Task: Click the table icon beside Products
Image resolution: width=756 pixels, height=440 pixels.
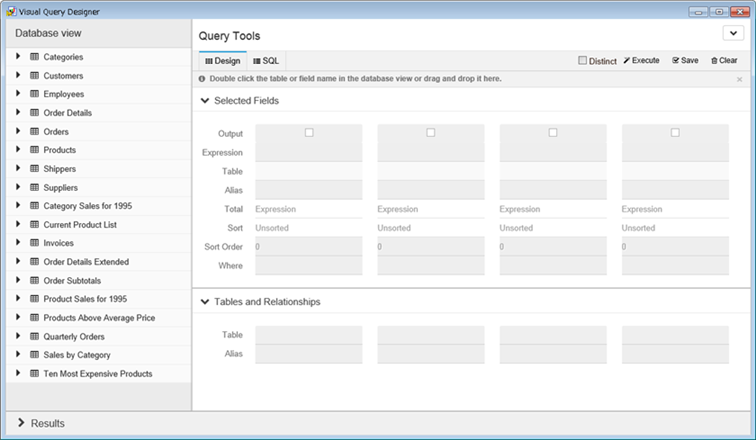Action: (34, 150)
